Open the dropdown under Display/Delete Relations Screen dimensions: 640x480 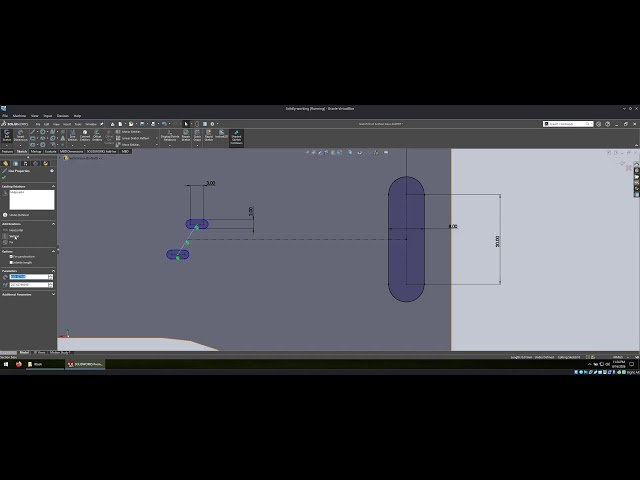pos(170,145)
